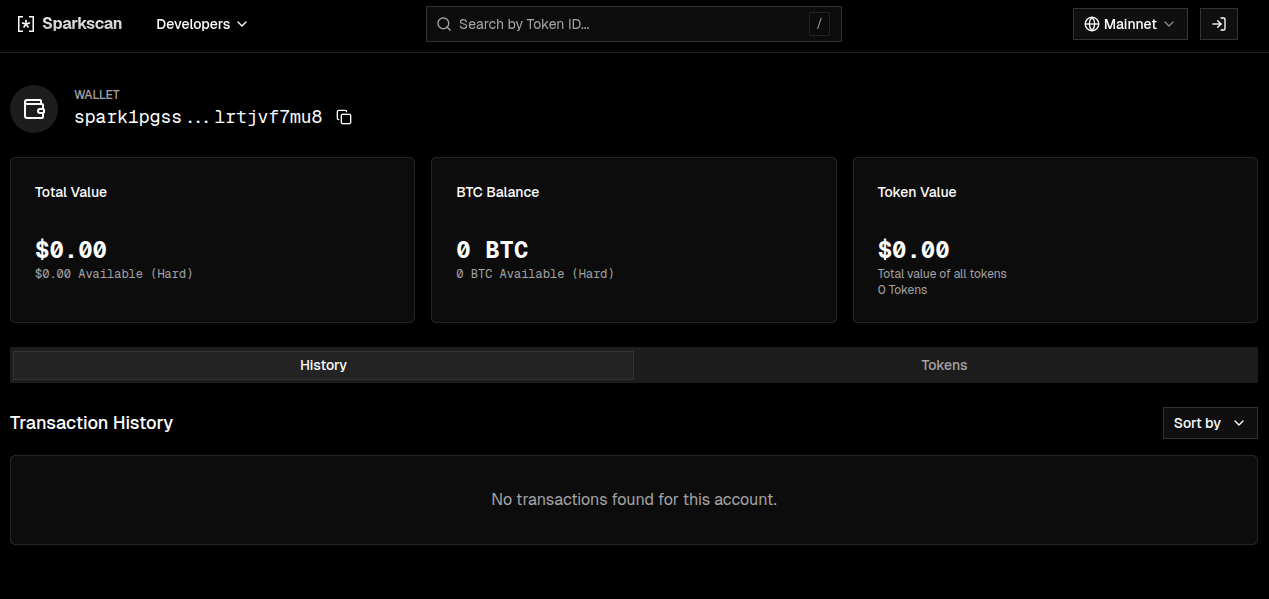Select the Token Value card

[x=1055, y=240]
